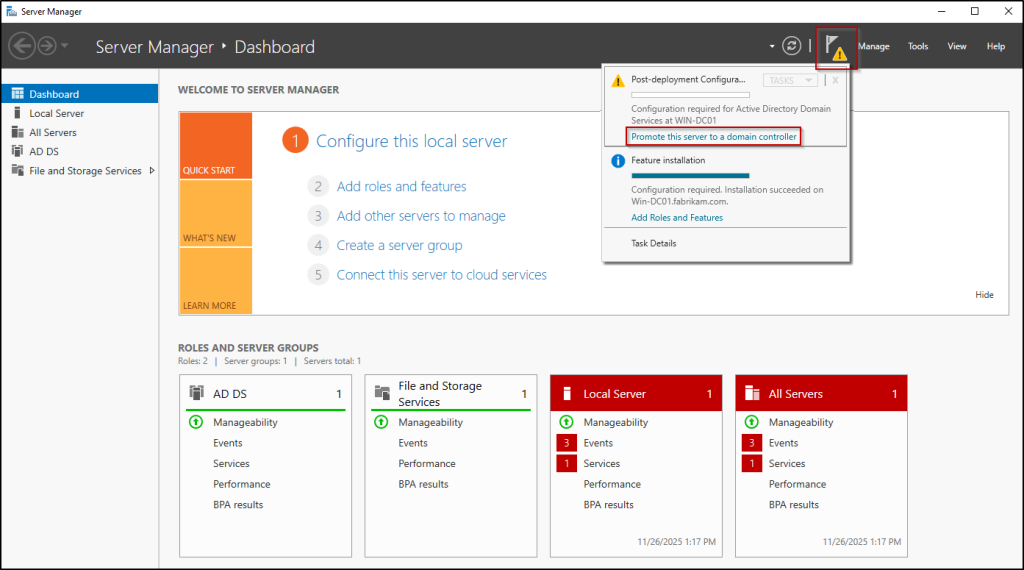
Task: Select Local Server in the sidebar
Action: pyautogui.click(x=80, y=113)
